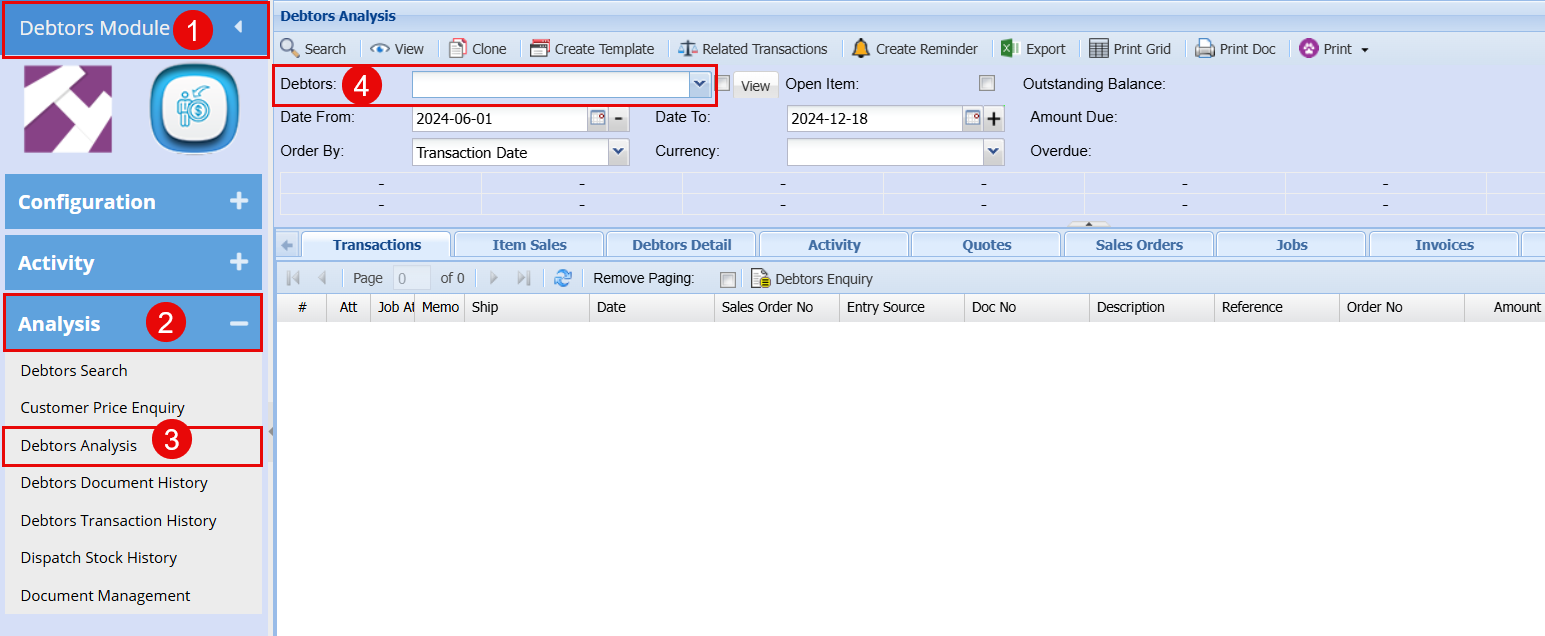
Task: Check the box beside Debtors dropdown
Action: click(x=723, y=84)
